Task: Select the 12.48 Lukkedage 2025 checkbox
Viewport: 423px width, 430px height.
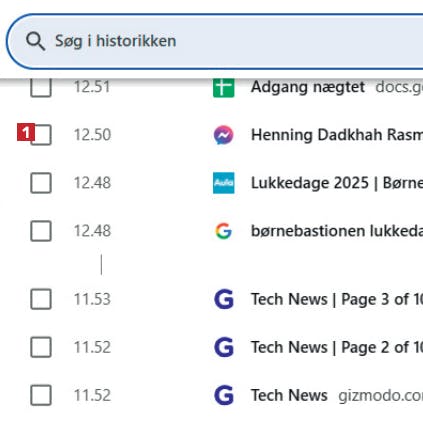Action: [x=41, y=183]
